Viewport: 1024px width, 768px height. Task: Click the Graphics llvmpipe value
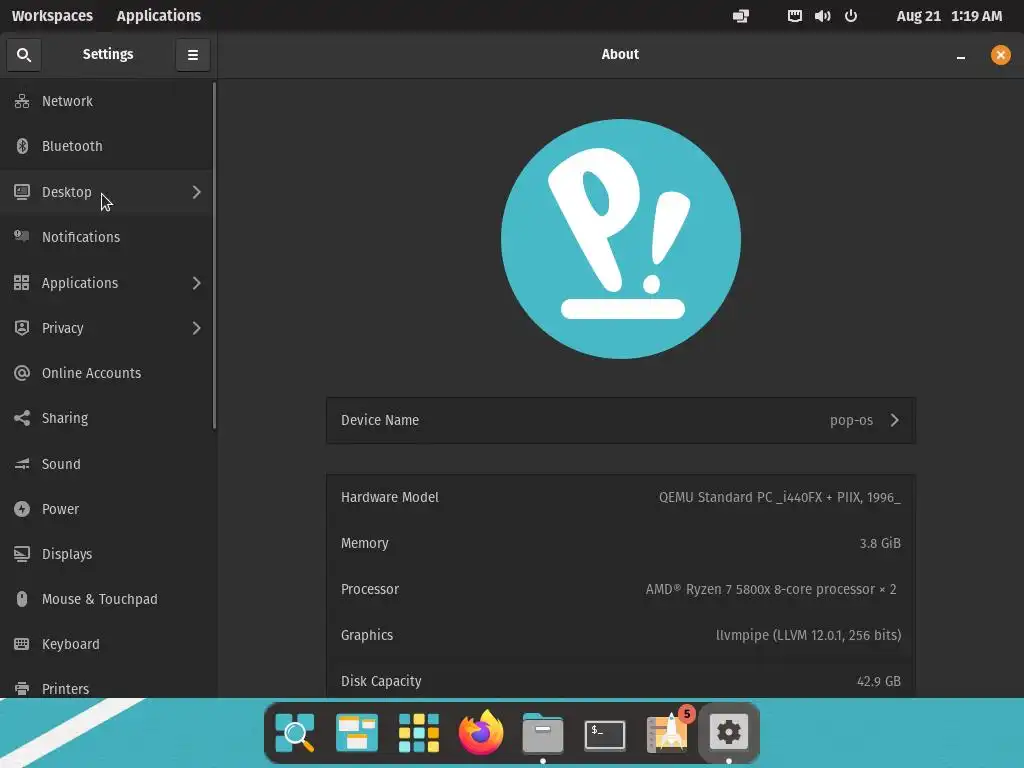[x=808, y=635]
